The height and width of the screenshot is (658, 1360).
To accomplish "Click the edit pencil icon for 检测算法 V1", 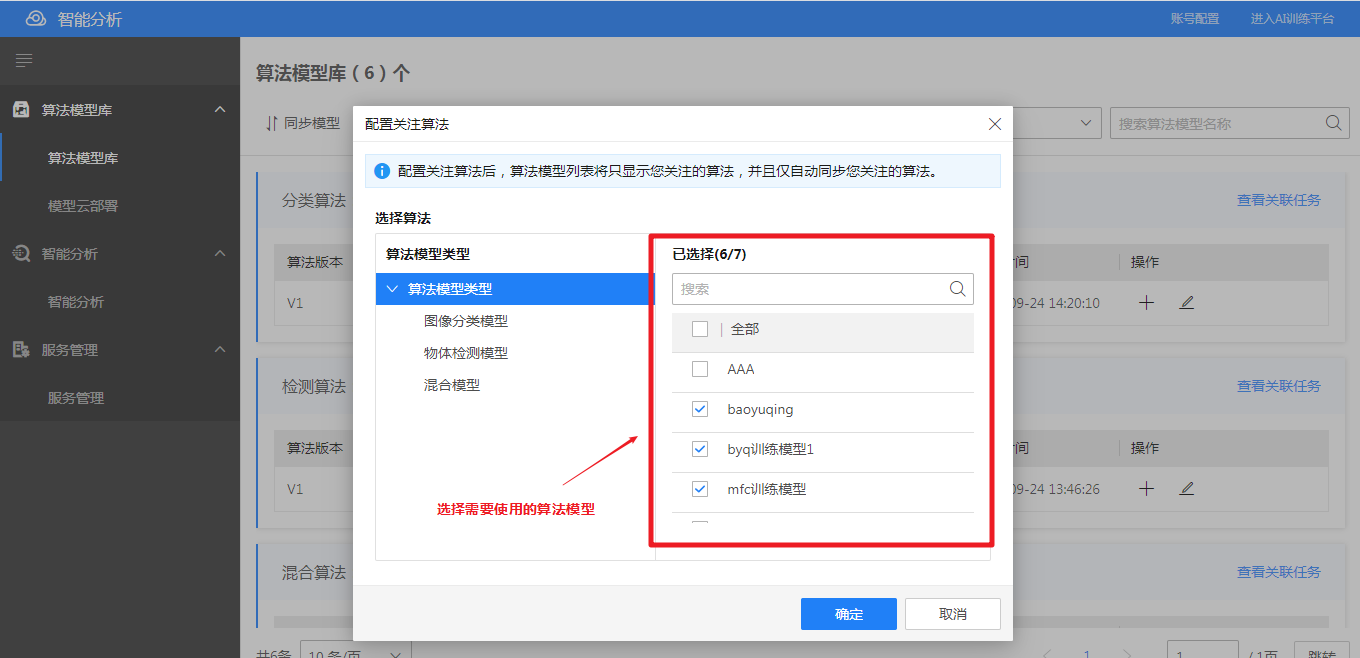I will pyautogui.click(x=1186, y=489).
